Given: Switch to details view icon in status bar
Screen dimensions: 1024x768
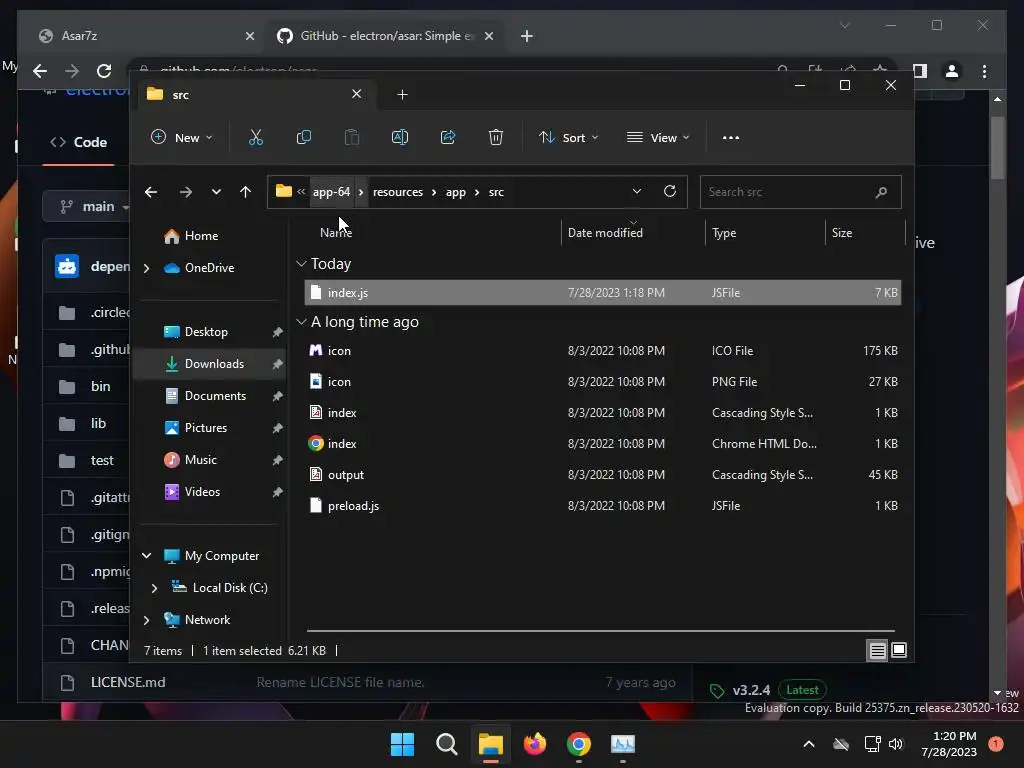Looking at the screenshot, I should tap(877, 650).
